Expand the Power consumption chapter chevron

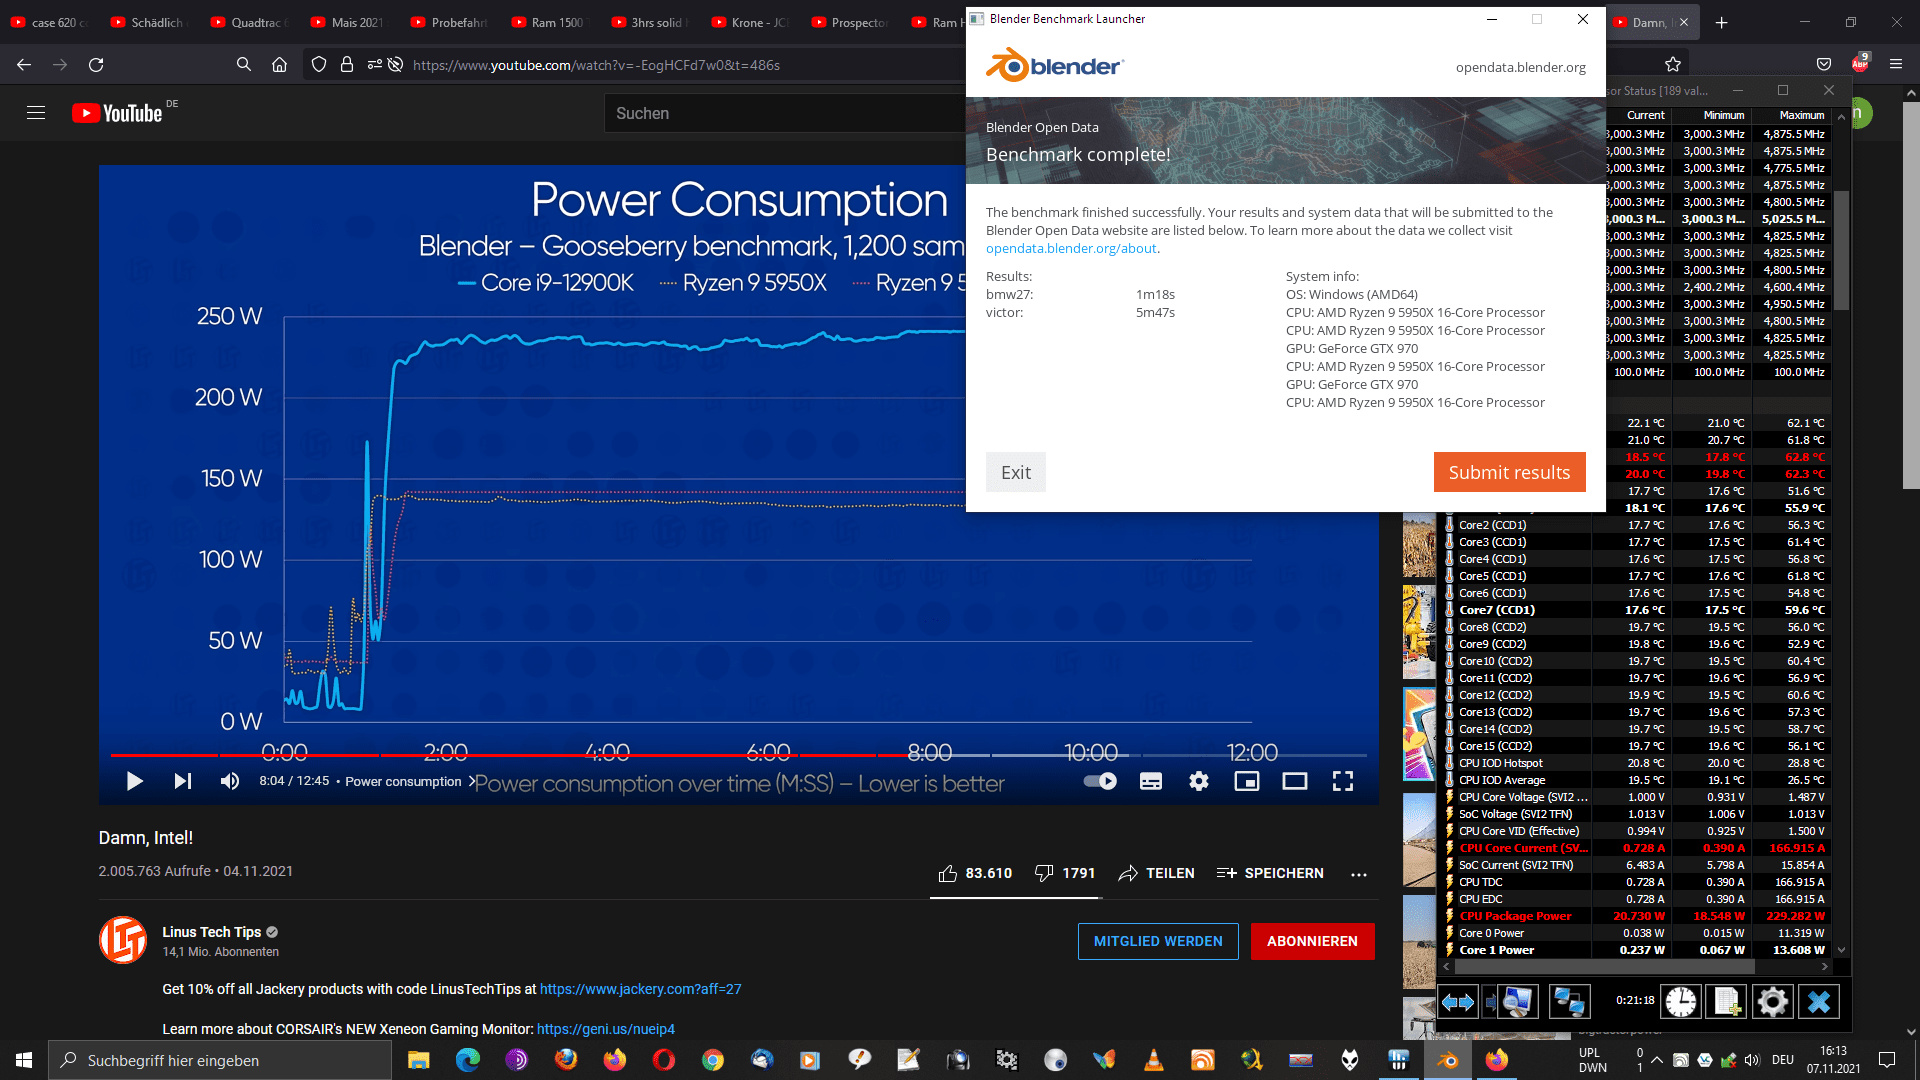[x=471, y=781]
